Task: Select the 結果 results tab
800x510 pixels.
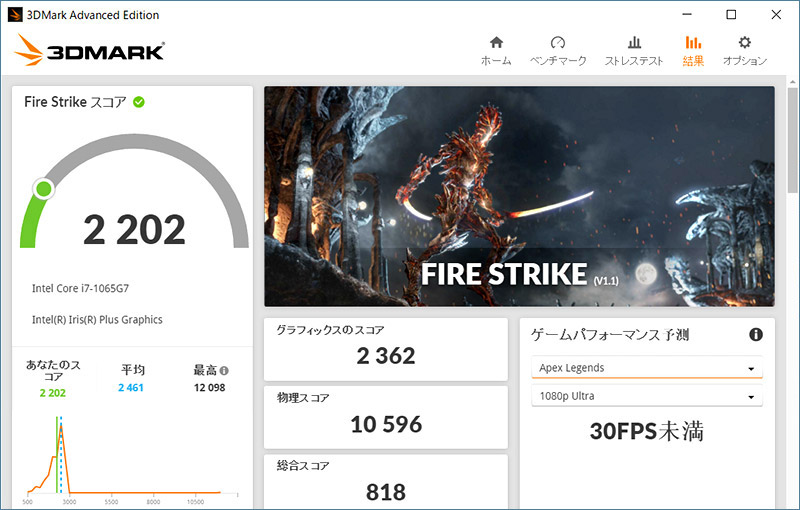Action: tap(693, 51)
